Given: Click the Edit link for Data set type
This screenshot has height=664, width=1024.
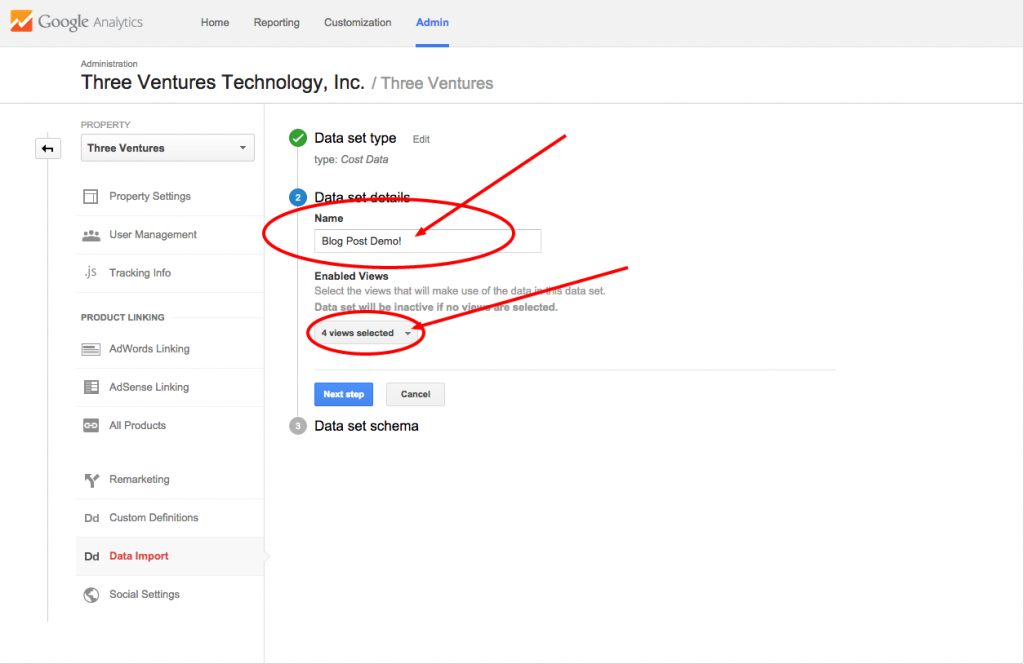Looking at the screenshot, I should point(421,139).
